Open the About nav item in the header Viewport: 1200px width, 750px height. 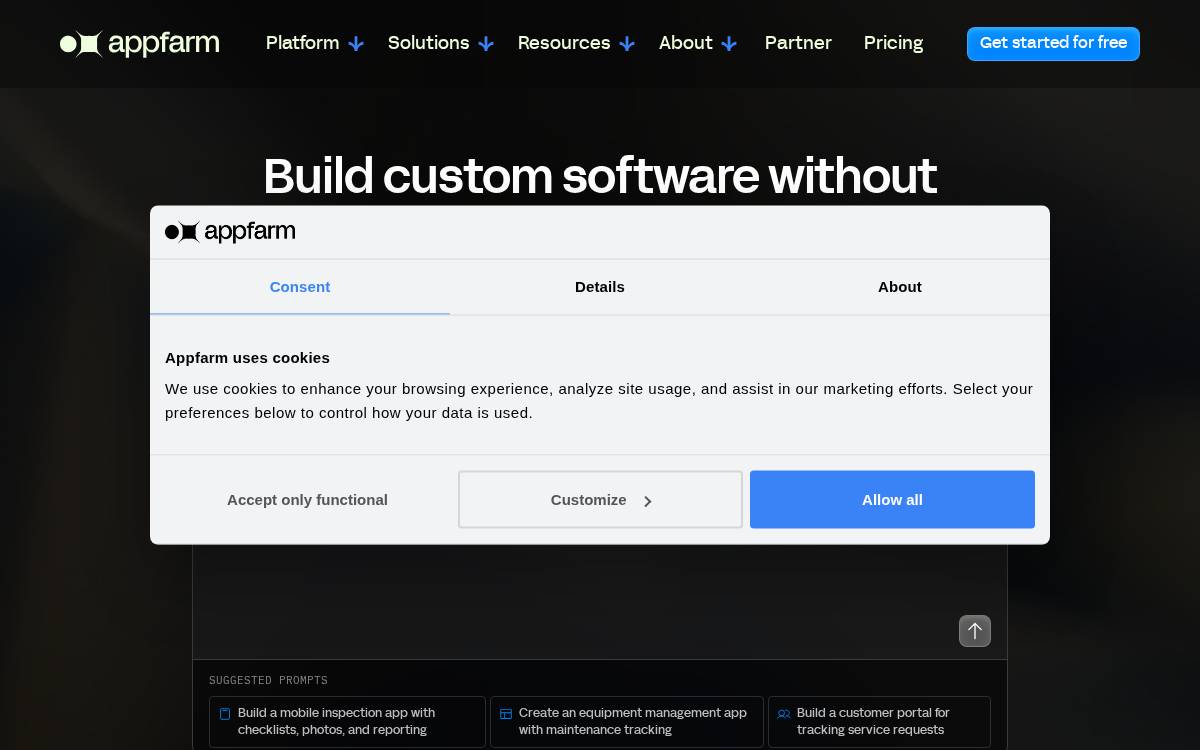(x=686, y=43)
